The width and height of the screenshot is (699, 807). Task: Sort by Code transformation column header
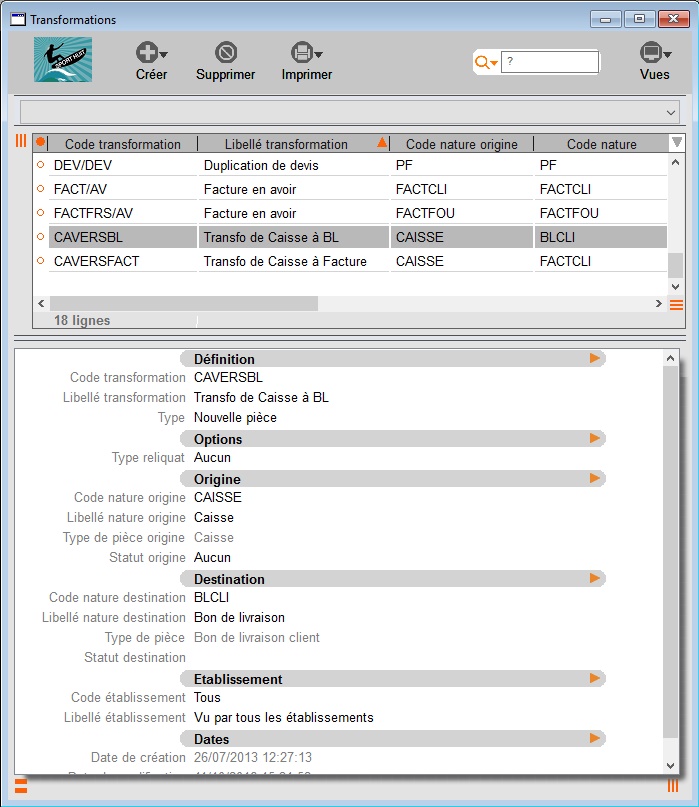tap(123, 144)
